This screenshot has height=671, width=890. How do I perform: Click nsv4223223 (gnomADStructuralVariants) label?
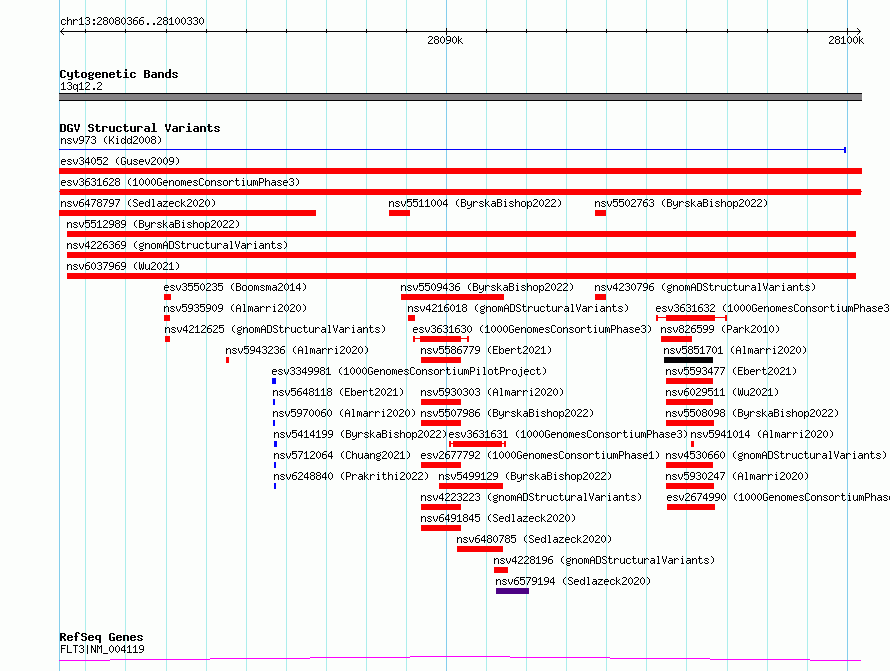point(531,497)
